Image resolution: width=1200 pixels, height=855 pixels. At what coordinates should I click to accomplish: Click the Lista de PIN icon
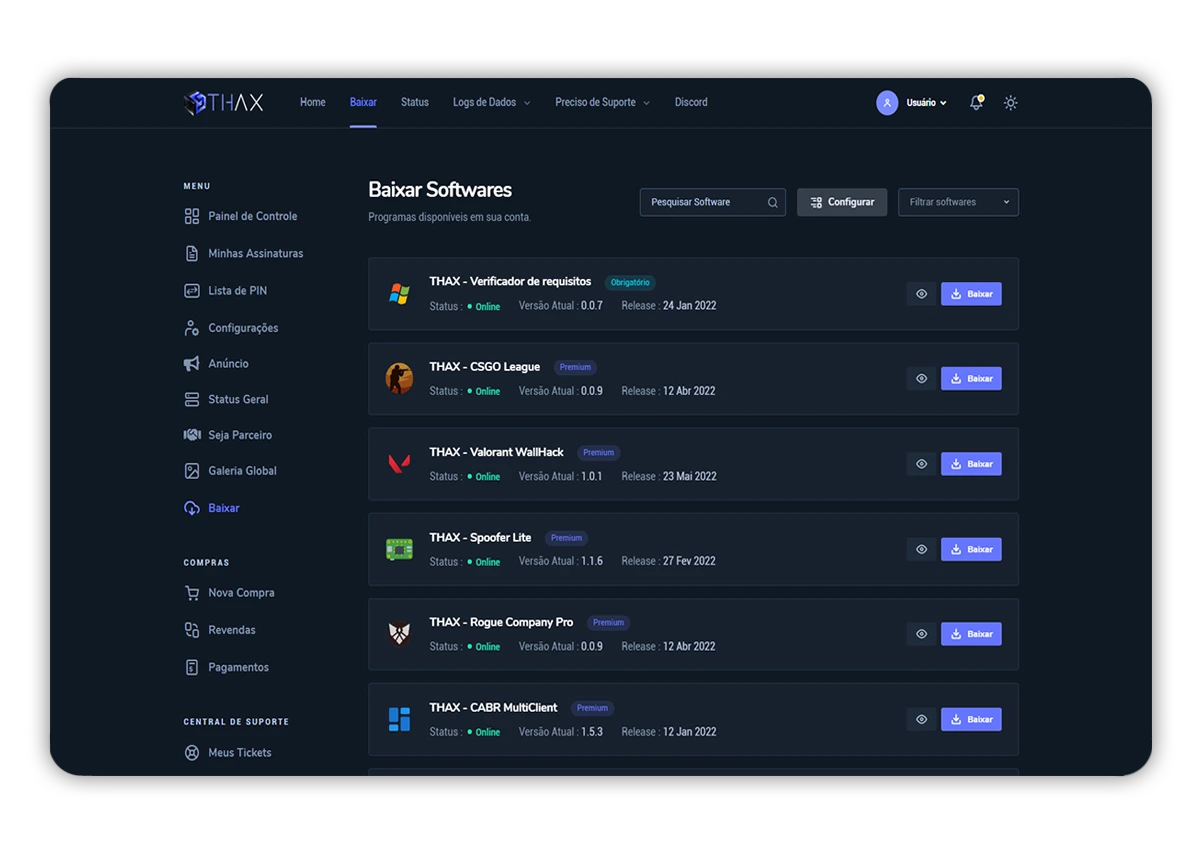click(x=192, y=291)
